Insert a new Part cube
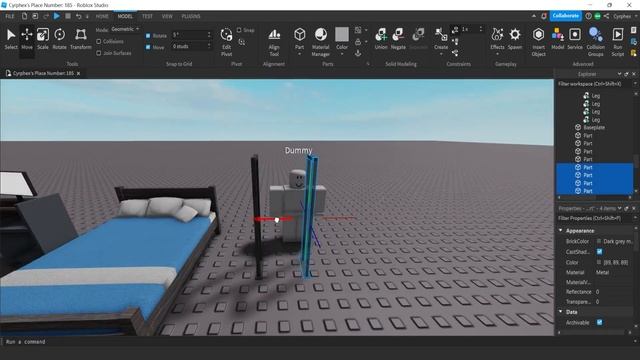The image size is (640, 360). click(300, 35)
